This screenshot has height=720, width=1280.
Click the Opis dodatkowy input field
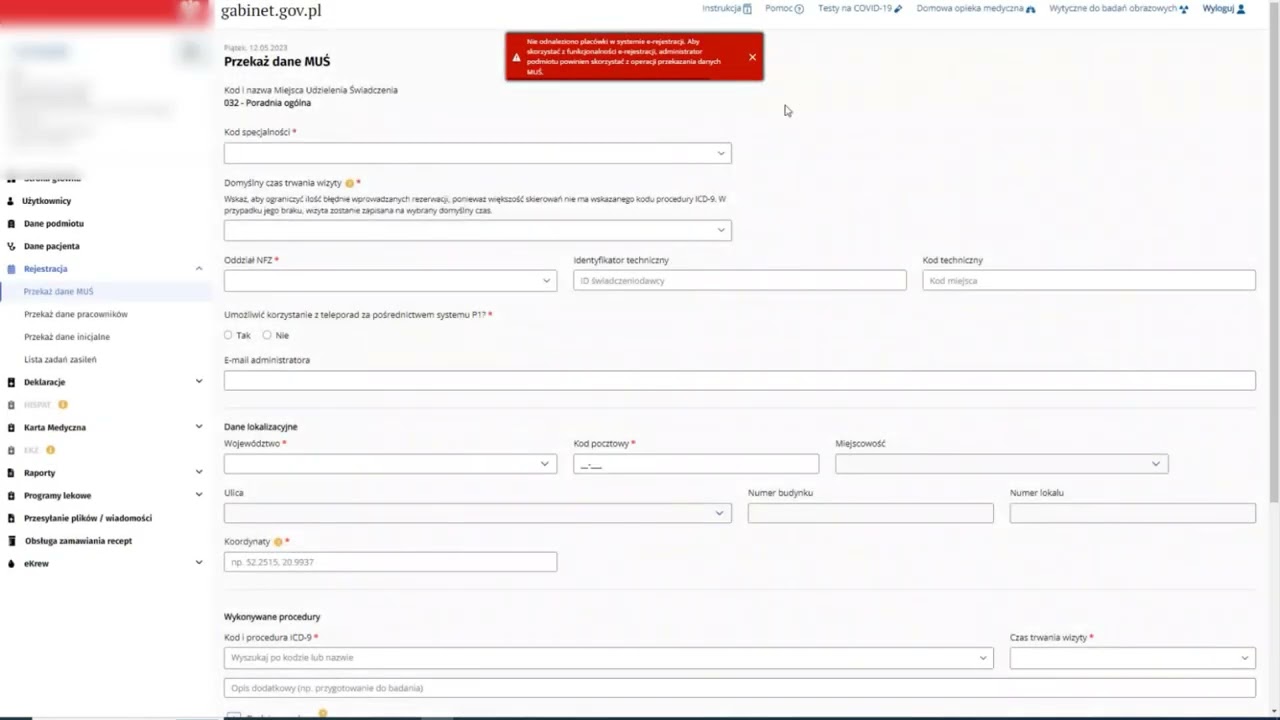[x=740, y=688]
